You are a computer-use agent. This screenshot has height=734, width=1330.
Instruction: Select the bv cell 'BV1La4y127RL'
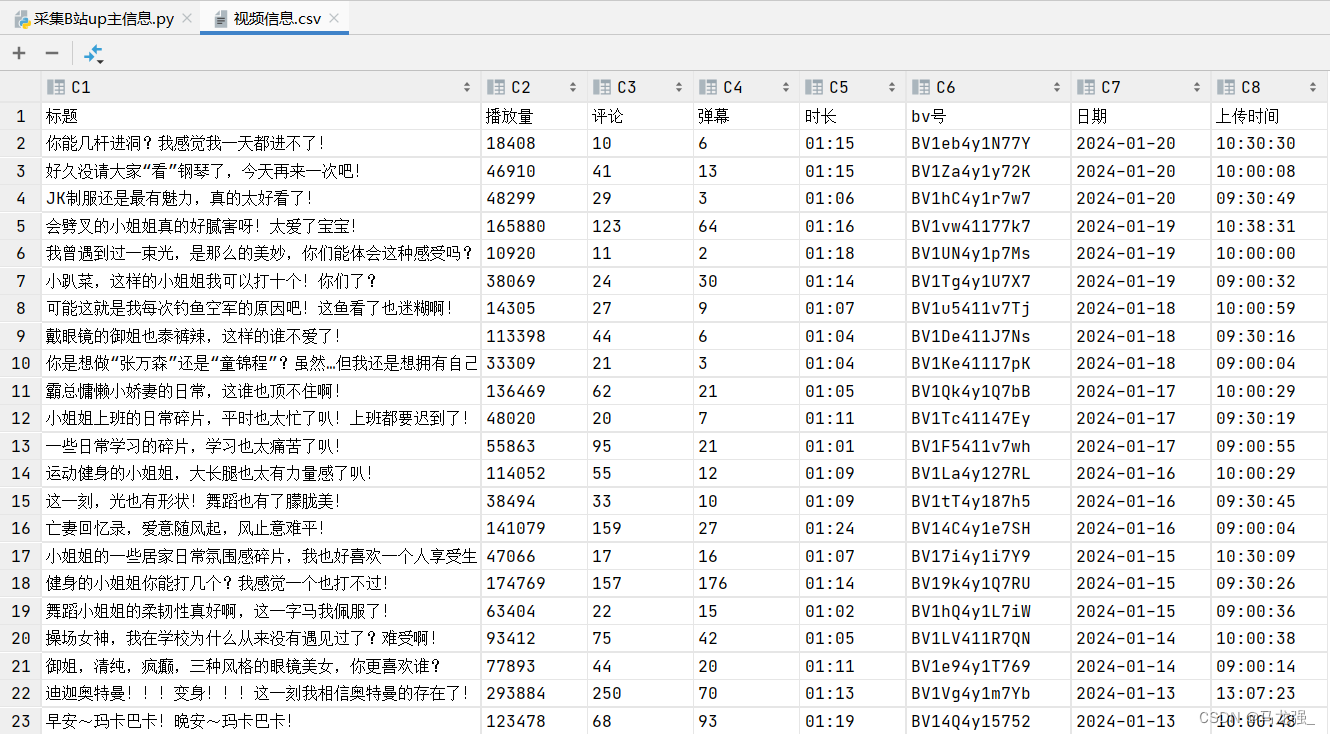[x=988, y=473]
